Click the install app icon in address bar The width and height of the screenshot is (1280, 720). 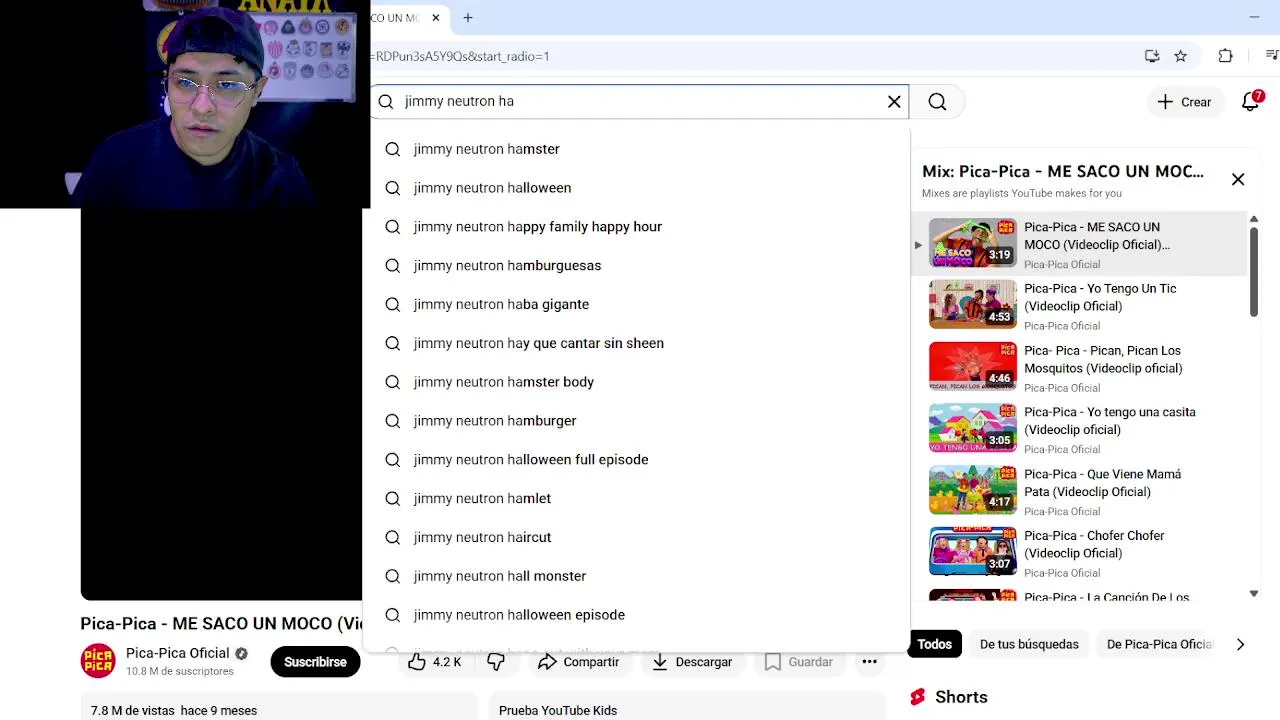click(x=1152, y=56)
